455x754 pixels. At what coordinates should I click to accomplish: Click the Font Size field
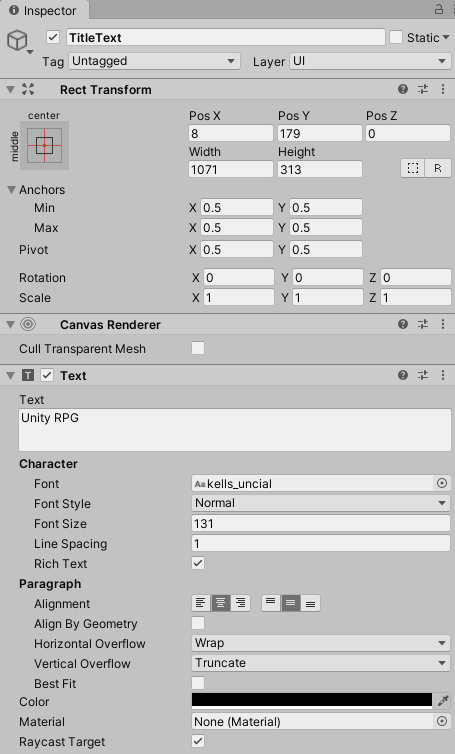click(321, 523)
